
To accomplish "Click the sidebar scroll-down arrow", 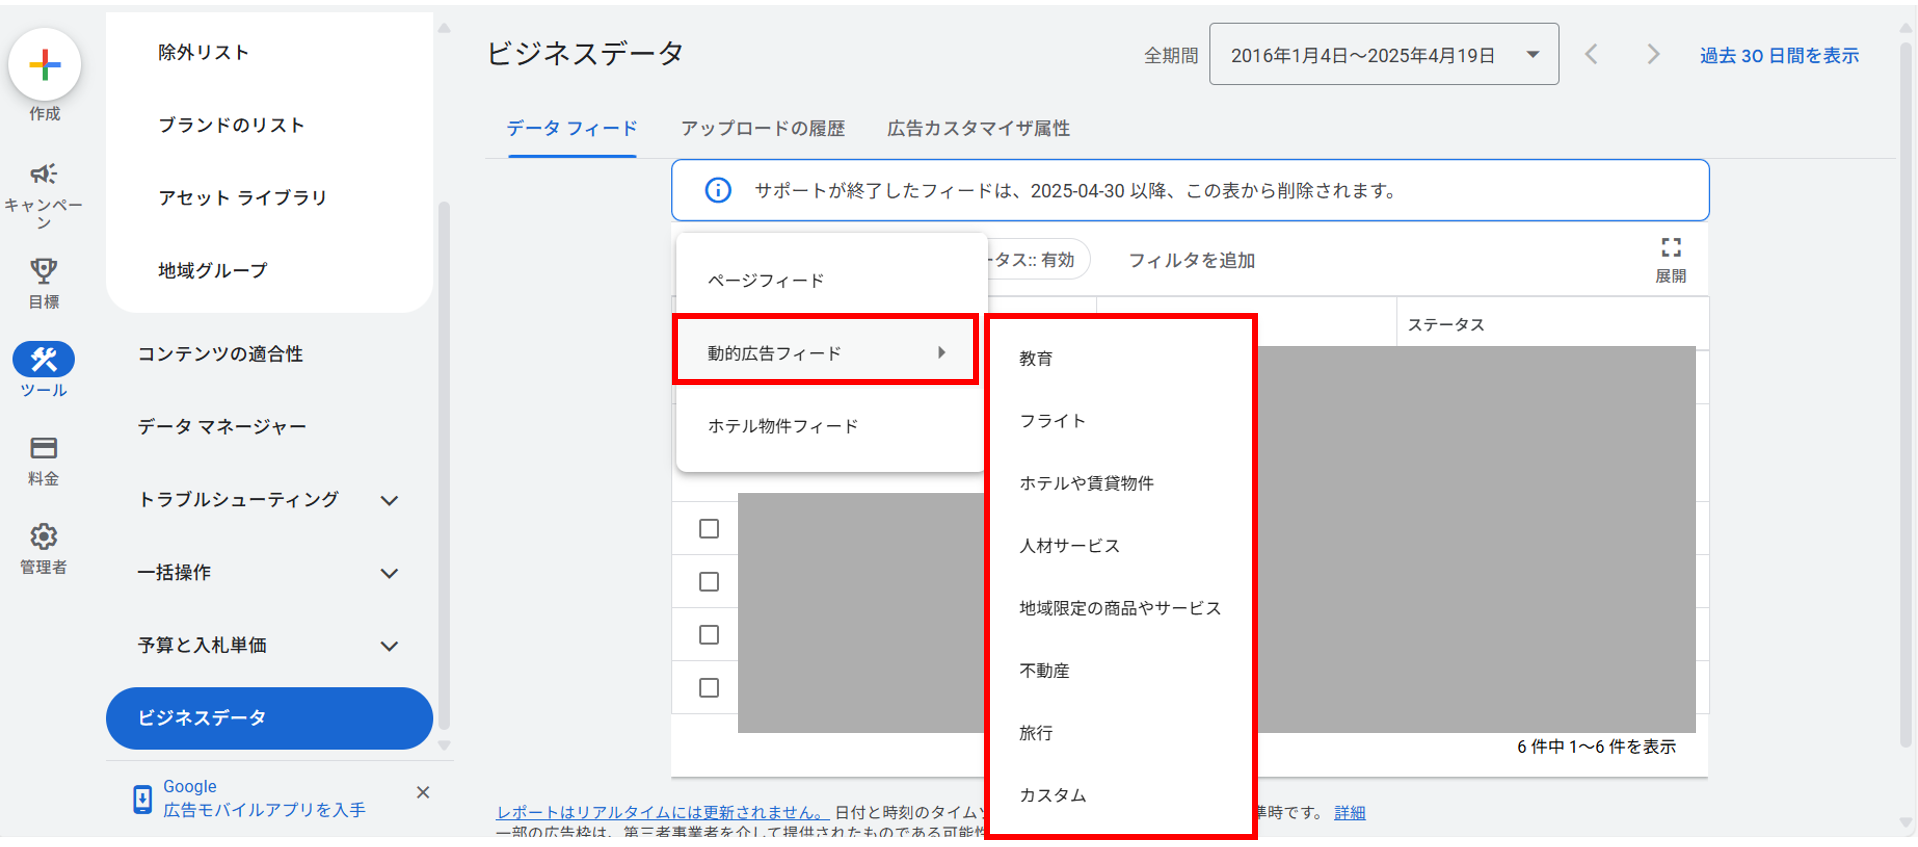I will pos(444,745).
